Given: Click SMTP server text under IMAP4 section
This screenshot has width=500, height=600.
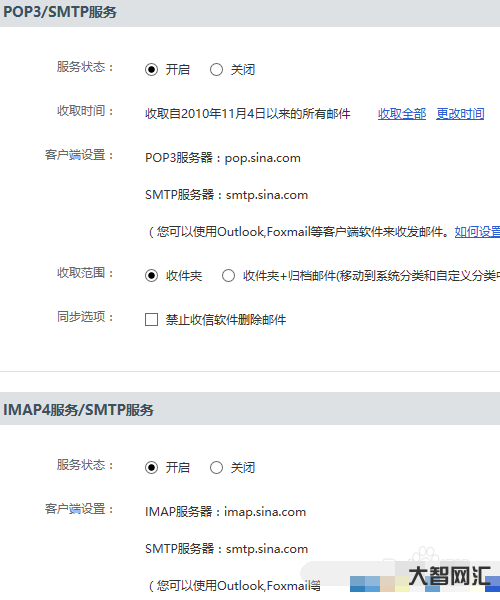Looking at the screenshot, I should pos(226,549).
